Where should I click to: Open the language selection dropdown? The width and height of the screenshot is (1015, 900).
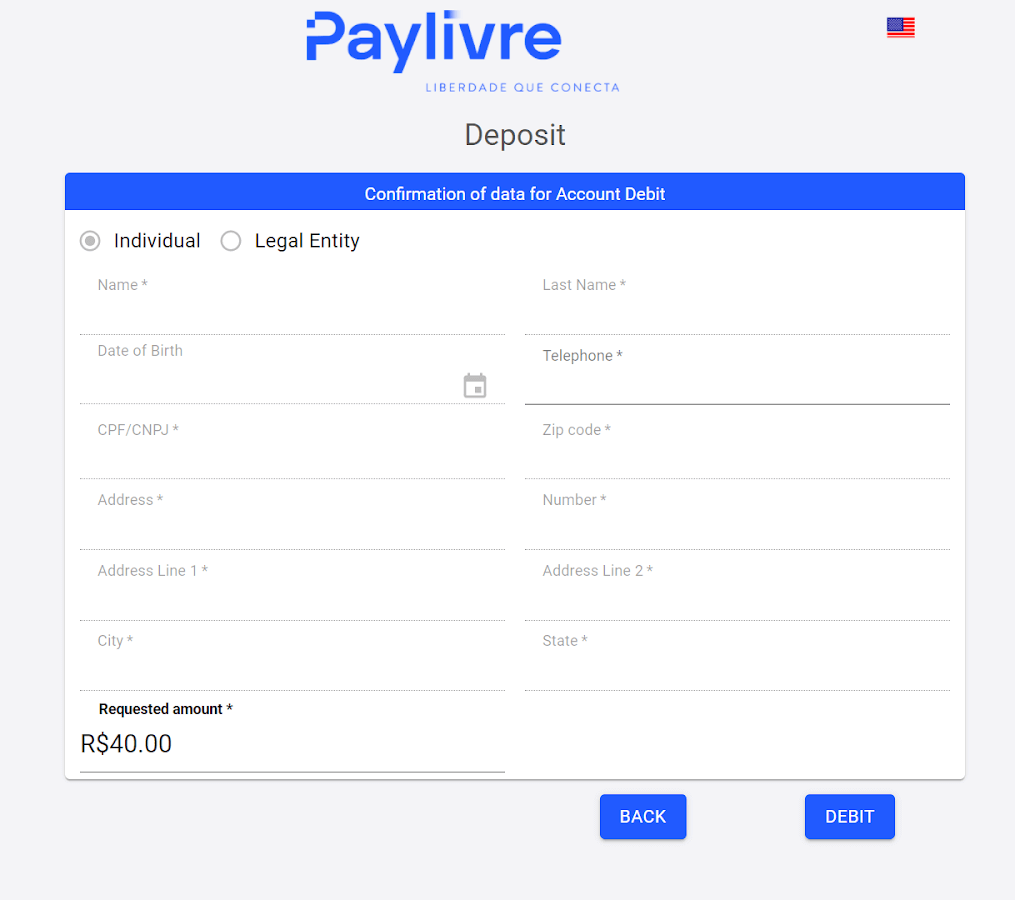pyautogui.click(x=899, y=27)
